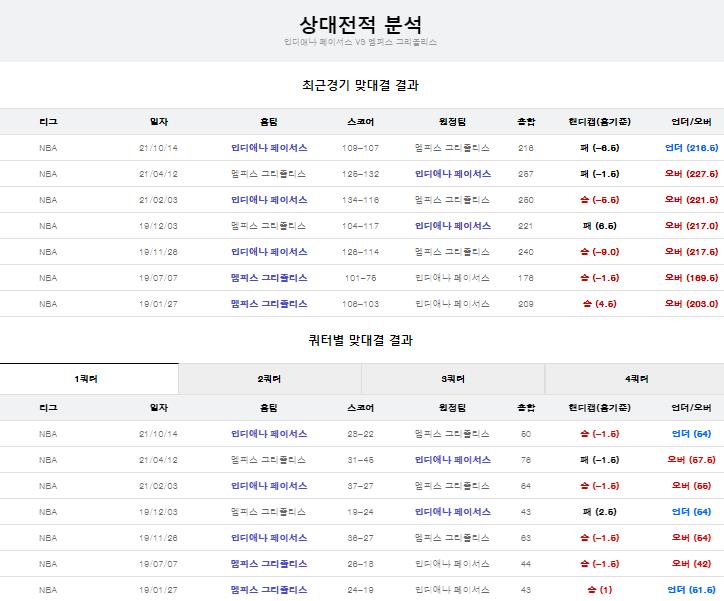Click score 104-117 in recent matches table

pyautogui.click(x=360, y=226)
